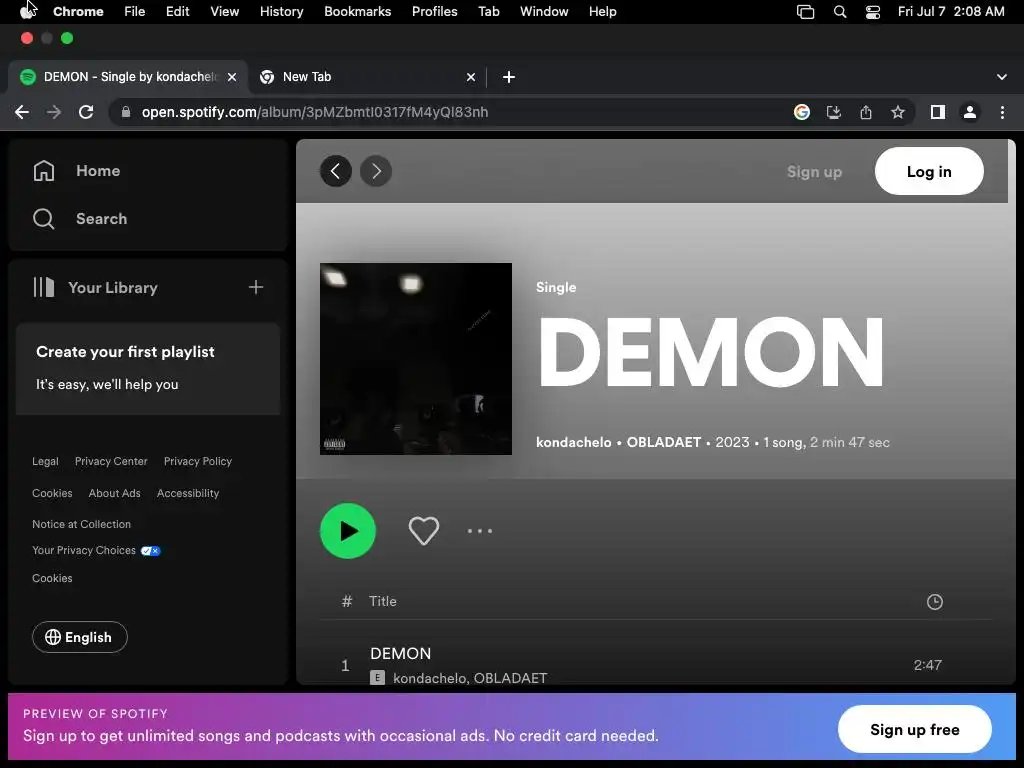This screenshot has width=1024, height=768.
Task: Open Spotlight search in menu bar
Action: point(840,12)
